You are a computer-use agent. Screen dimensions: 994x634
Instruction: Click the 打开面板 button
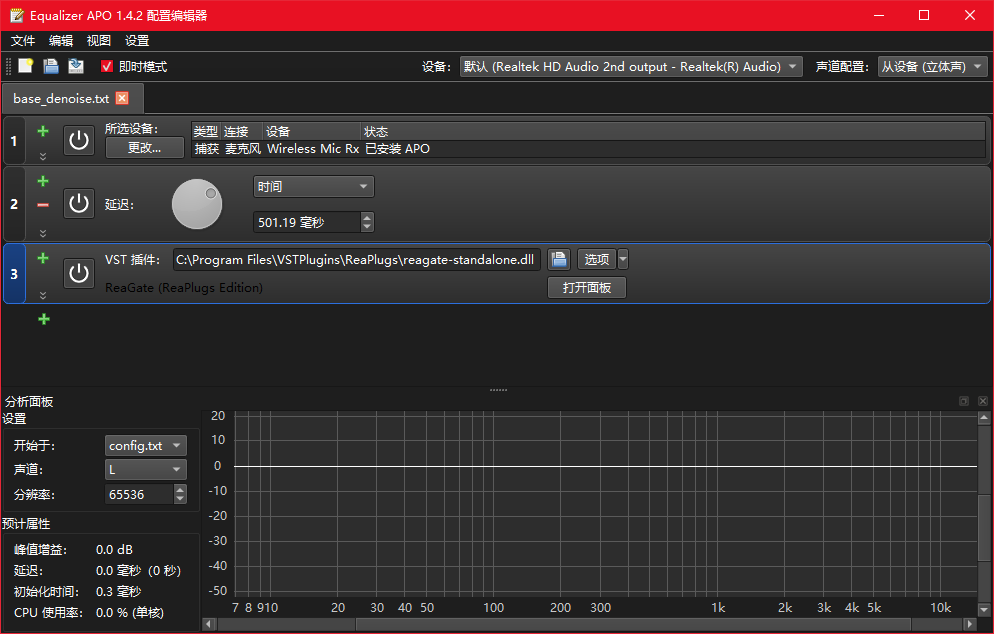[x=587, y=288]
